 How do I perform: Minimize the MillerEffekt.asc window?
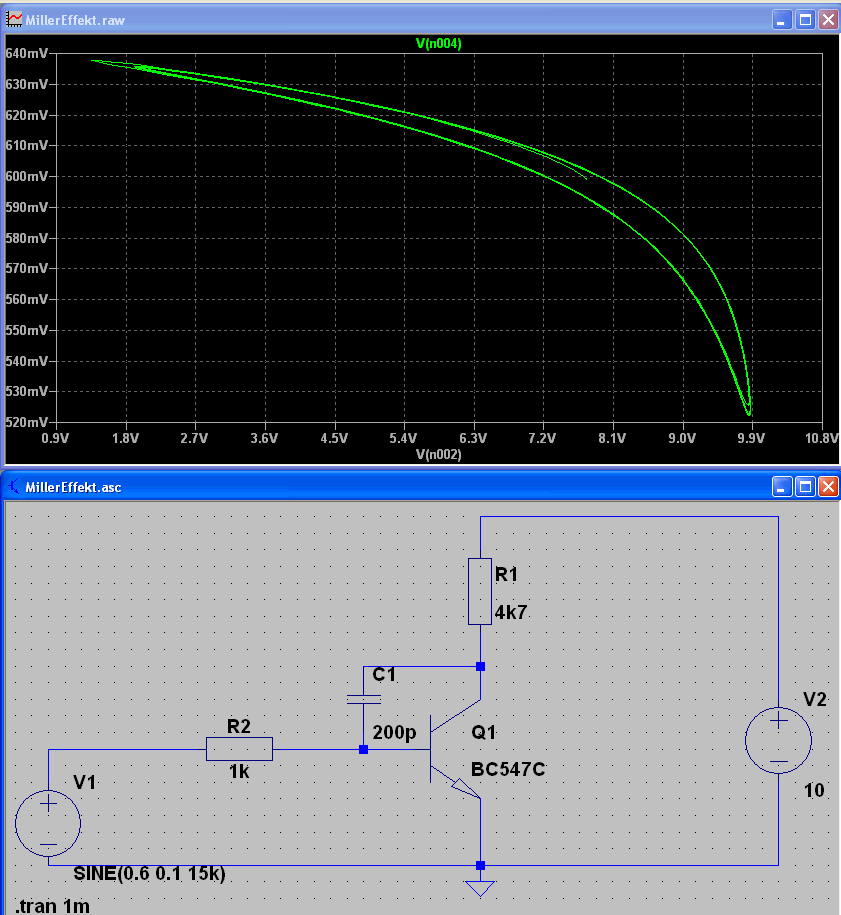tap(781, 487)
